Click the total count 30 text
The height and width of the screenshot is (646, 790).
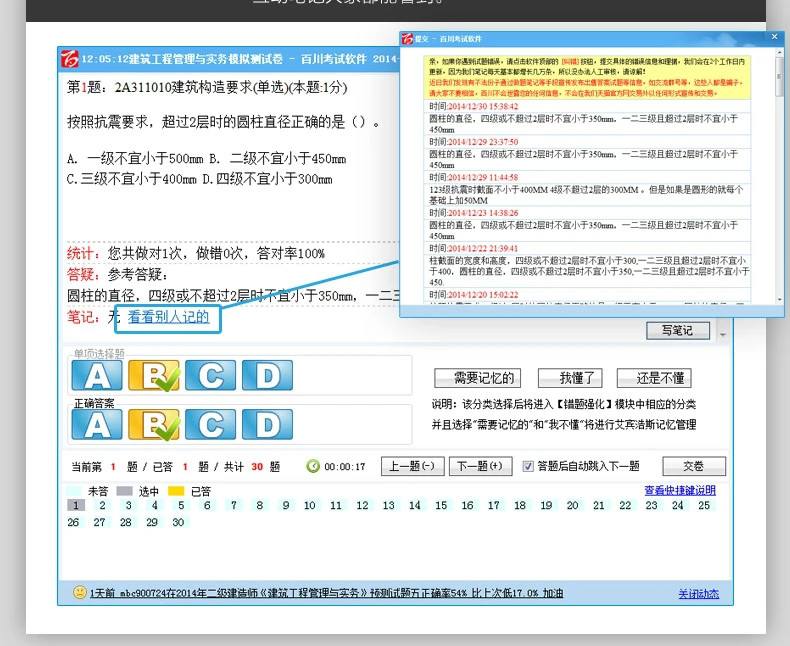coord(257,467)
